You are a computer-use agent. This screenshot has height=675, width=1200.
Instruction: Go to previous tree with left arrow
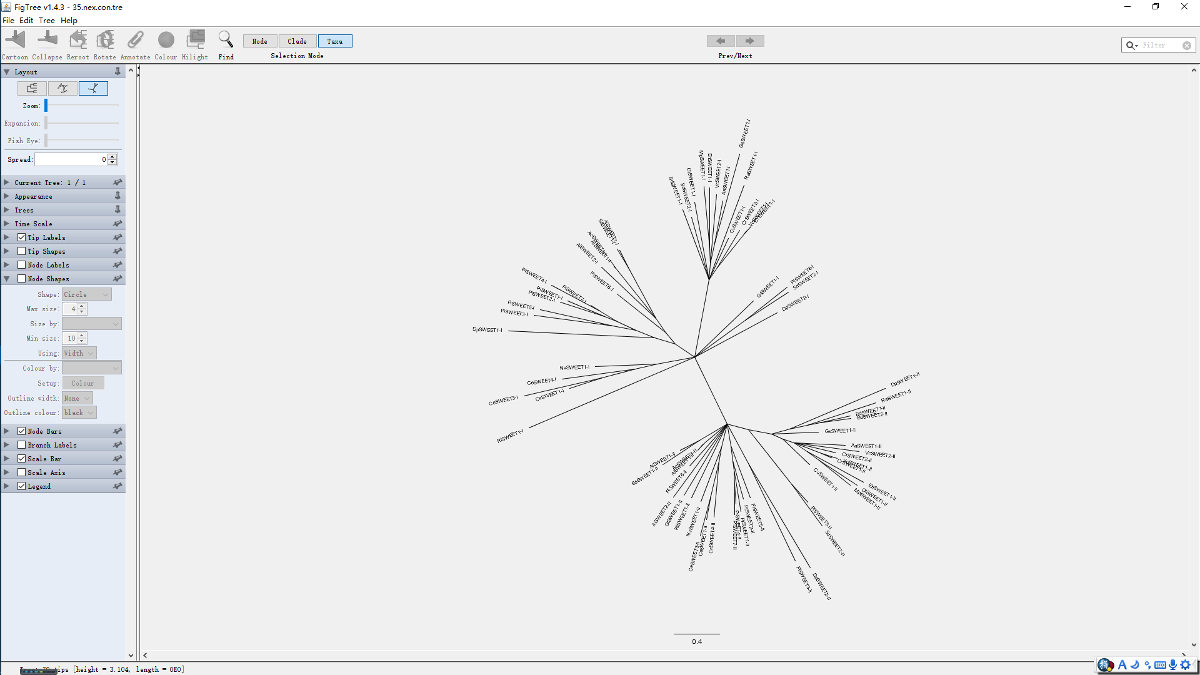(721, 41)
